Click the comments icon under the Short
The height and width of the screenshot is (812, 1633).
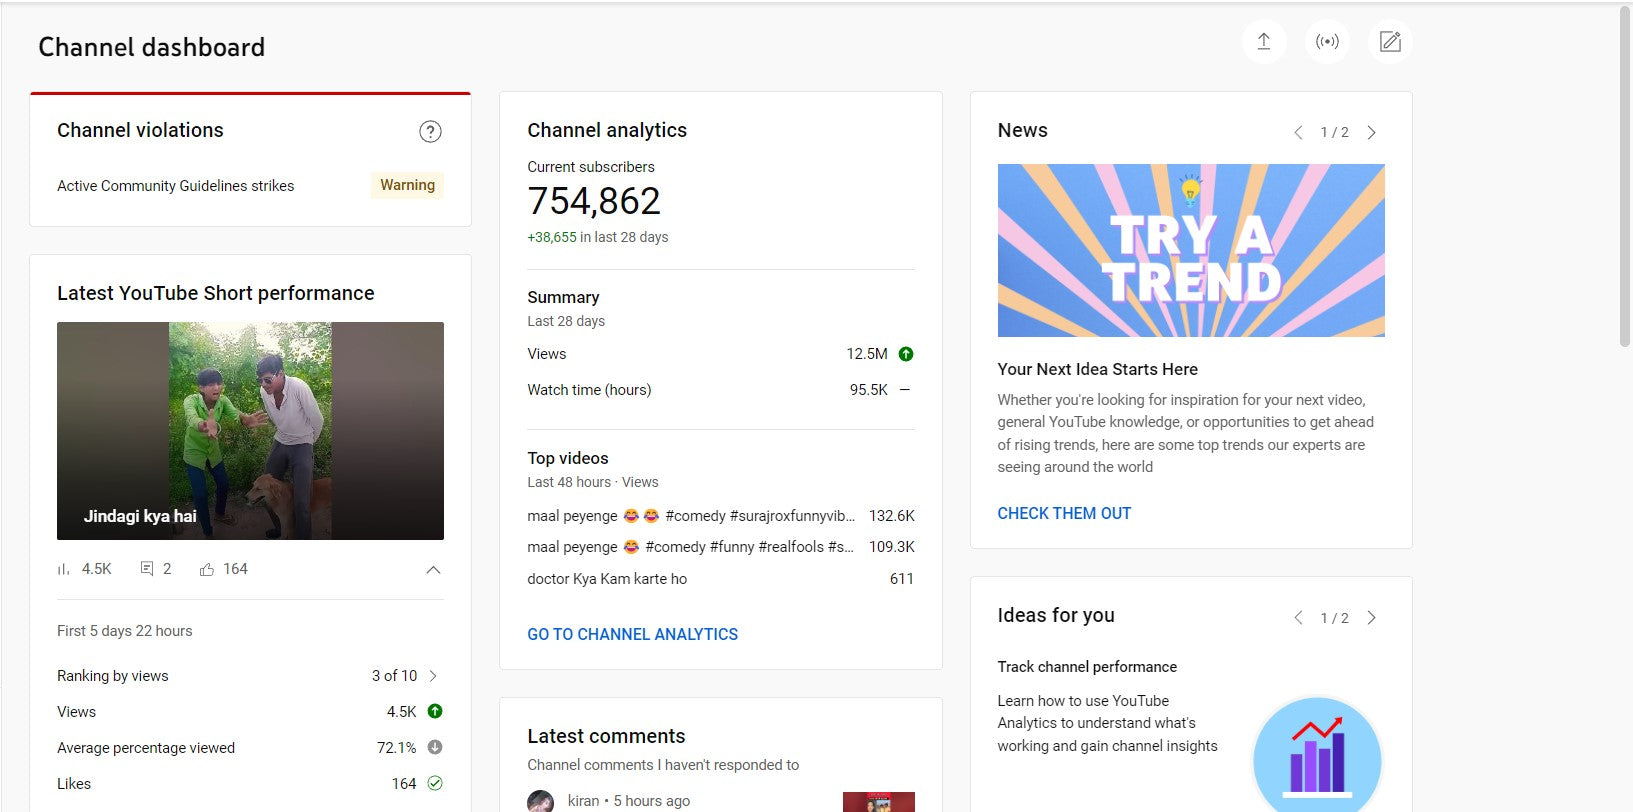point(147,569)
